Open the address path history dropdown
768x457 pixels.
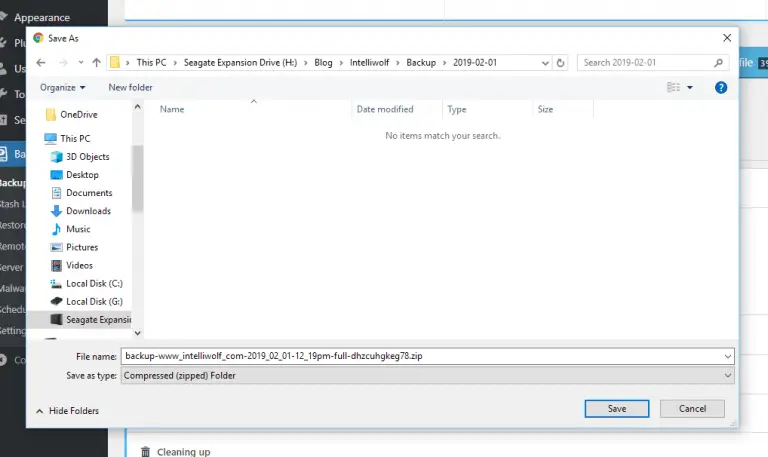pos(541,62)
